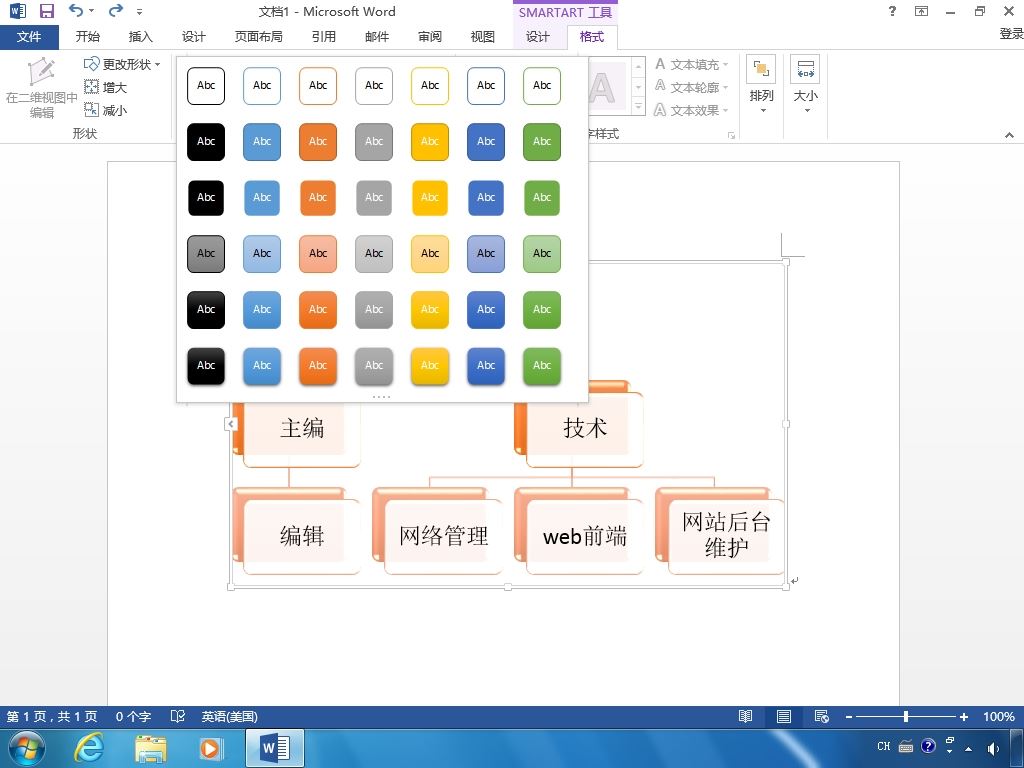The height and width of the screenshot is (768, 1024).
Task: Switch to the 插入 tab
Action: click(140, 37)
